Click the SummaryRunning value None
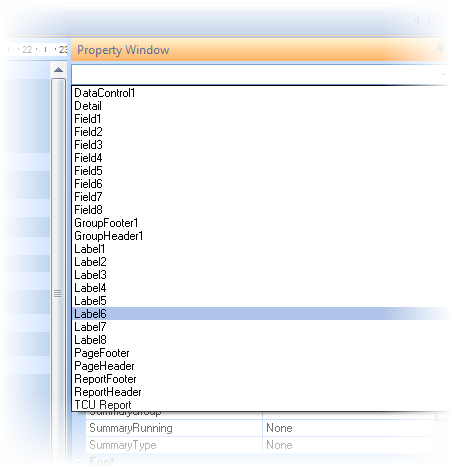The width and height of the screenshot is (452, 467). click(x=279, y=428)
